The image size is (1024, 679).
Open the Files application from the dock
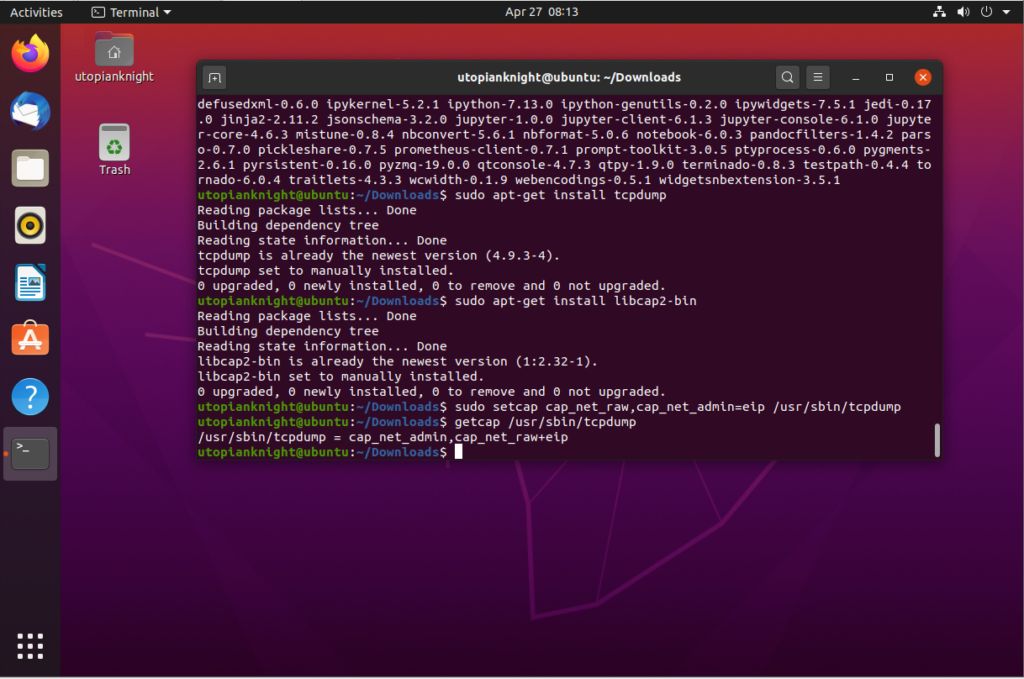pos(29,168)
